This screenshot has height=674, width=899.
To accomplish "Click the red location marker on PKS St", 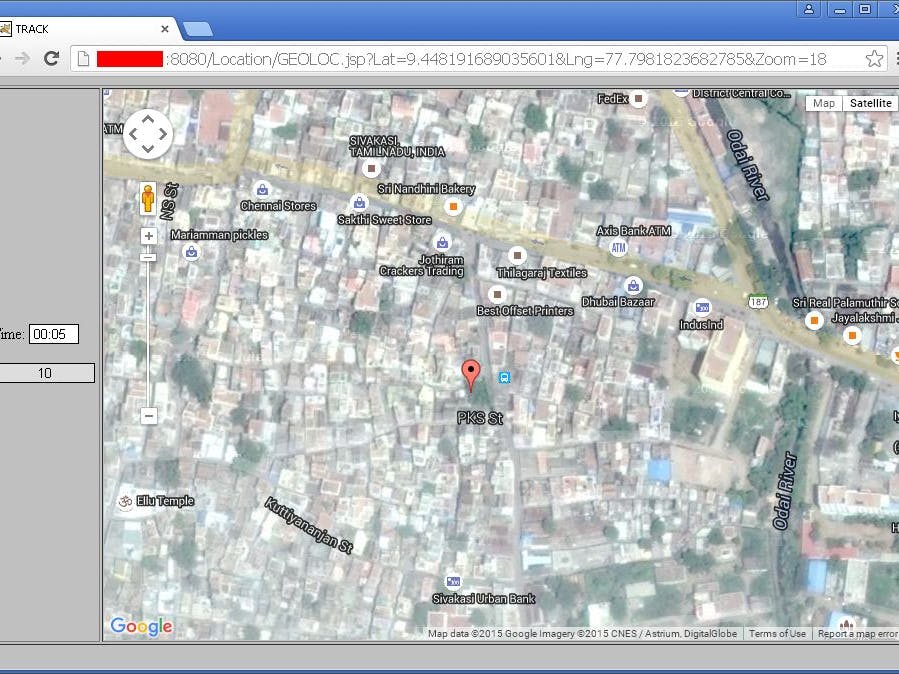I will click(x=472, y=370).
